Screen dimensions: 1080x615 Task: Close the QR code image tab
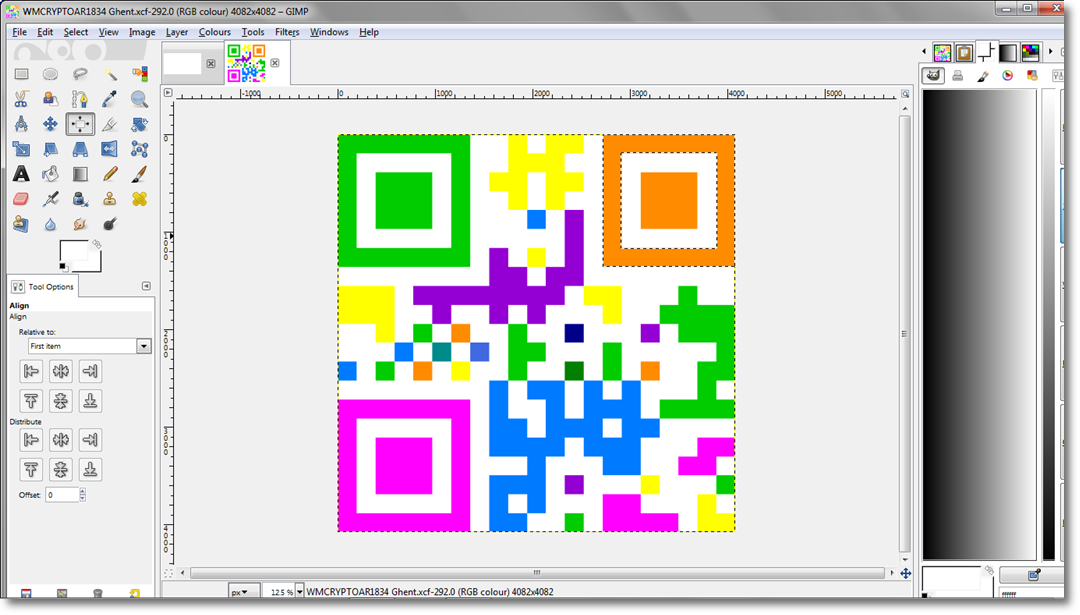[x=275, y=63]
